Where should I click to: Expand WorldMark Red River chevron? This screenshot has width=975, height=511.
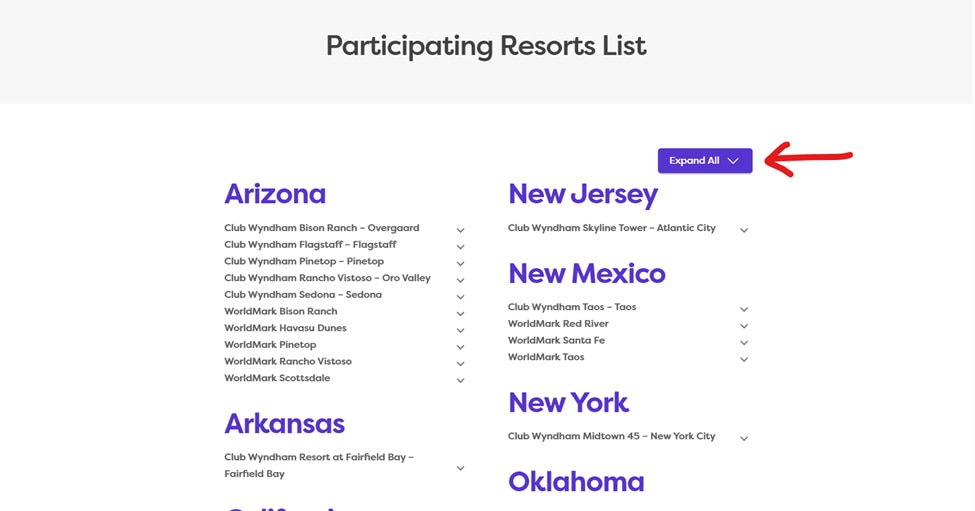click(x=744, y=326)
